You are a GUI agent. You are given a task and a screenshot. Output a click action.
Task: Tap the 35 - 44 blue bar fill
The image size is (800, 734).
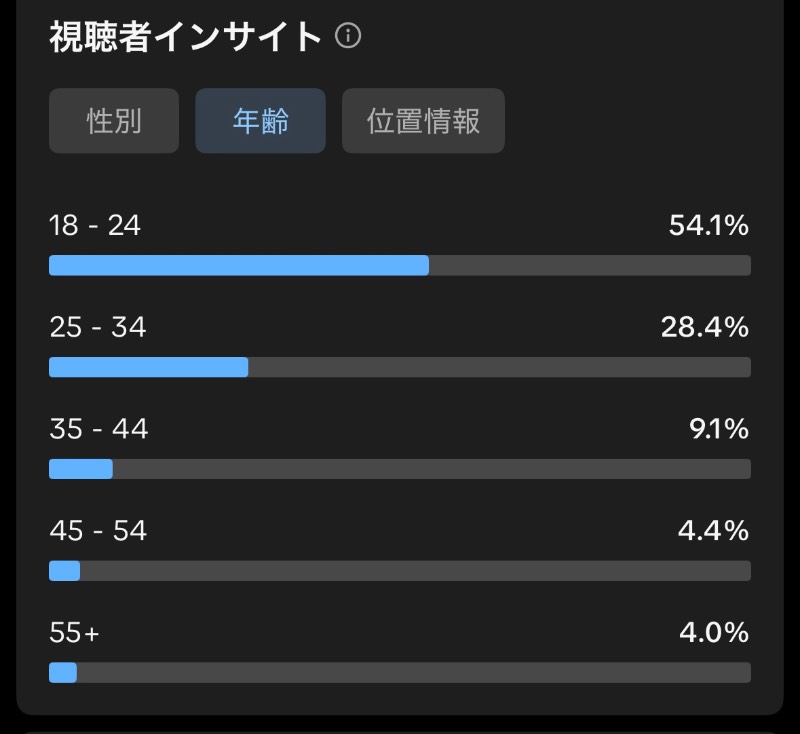tap(81, 469)
